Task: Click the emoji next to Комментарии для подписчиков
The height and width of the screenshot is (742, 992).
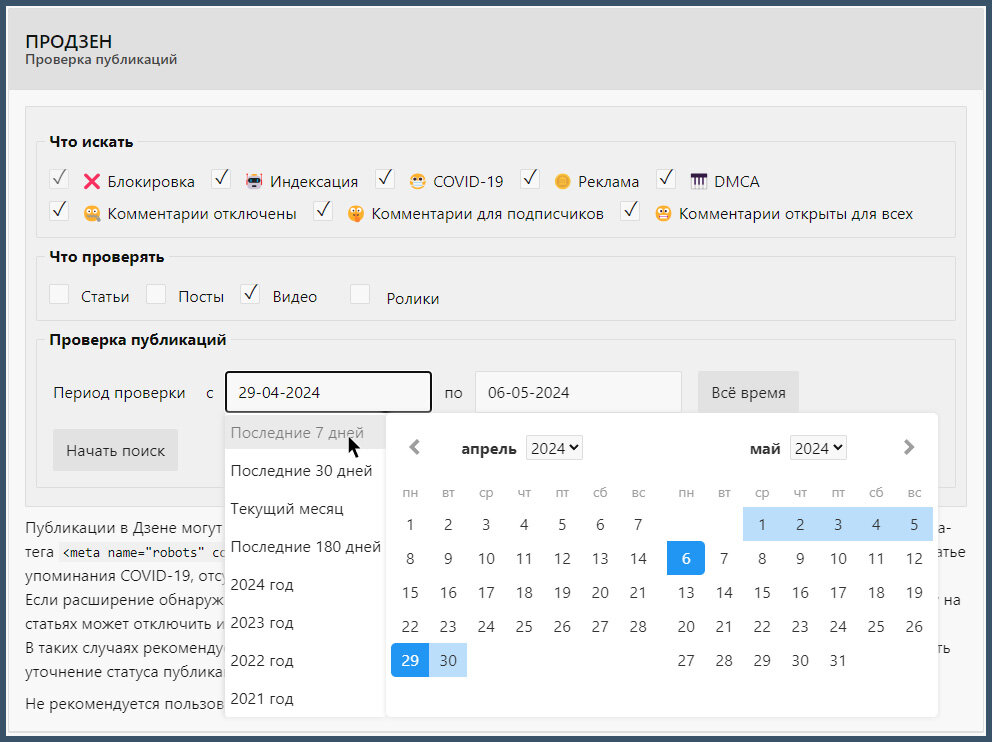Action: coord(356,214)
